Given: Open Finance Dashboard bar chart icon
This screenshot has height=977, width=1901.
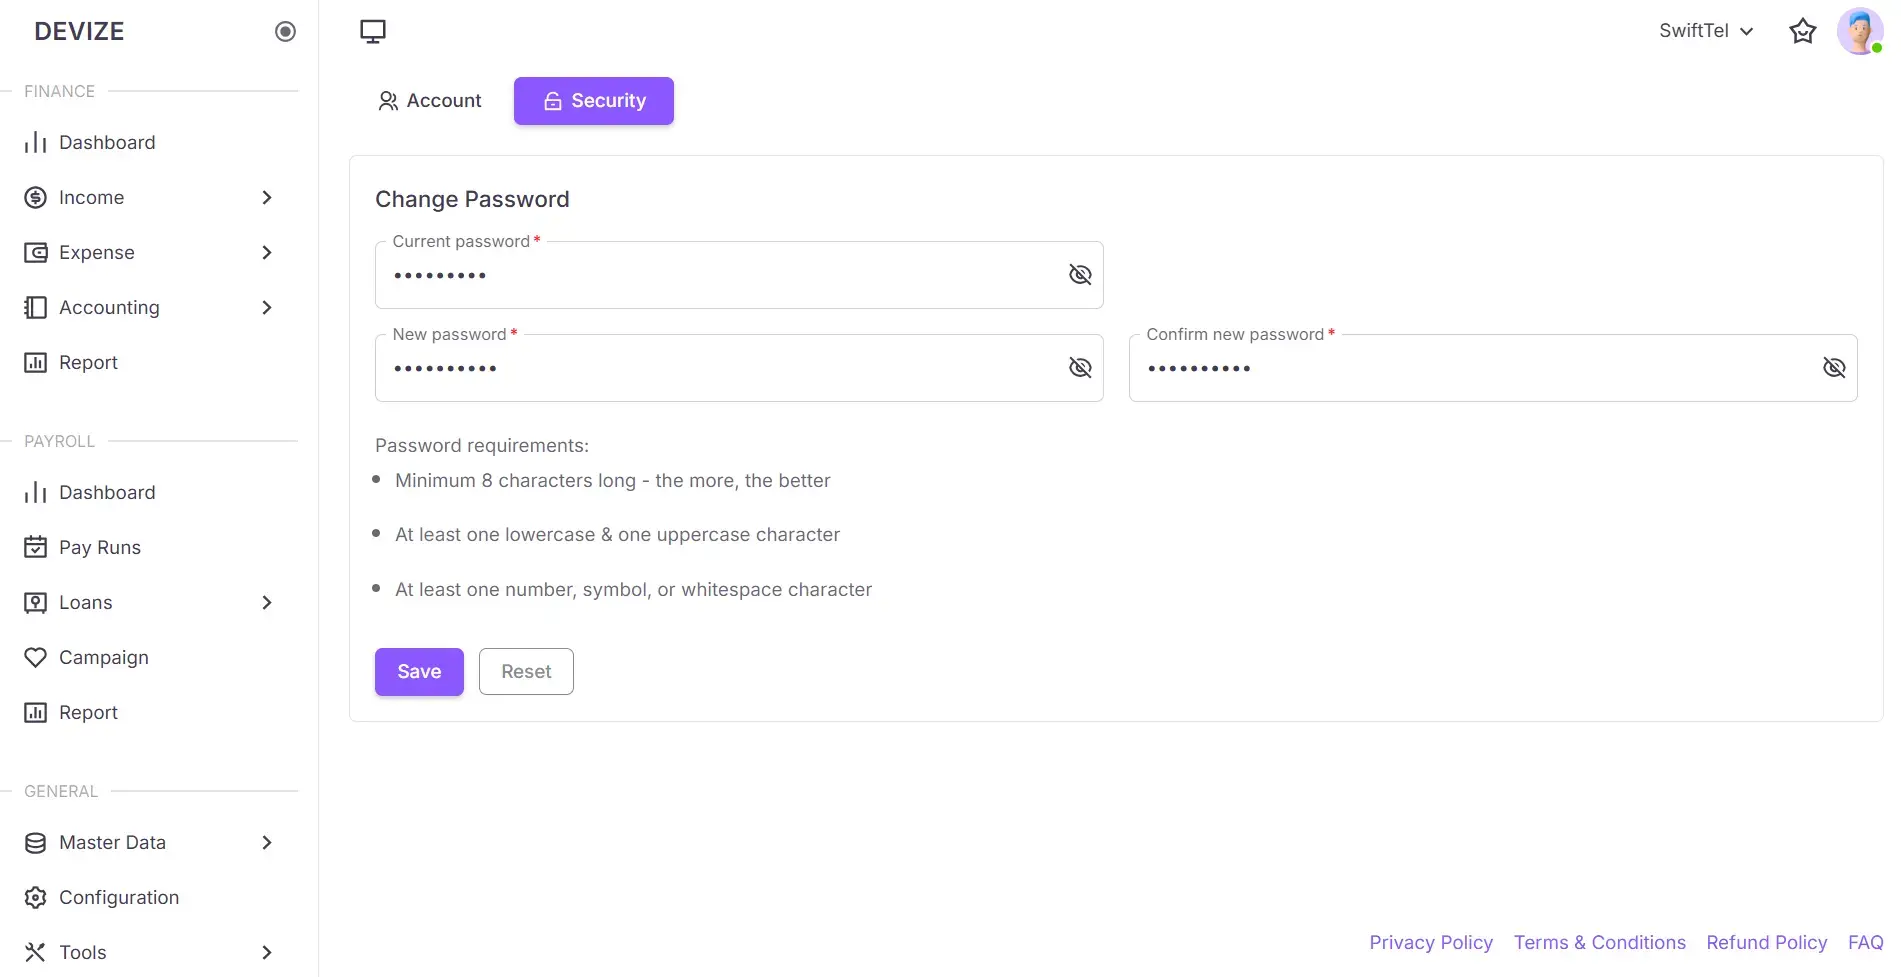Looking at the screenshot, I should [35, 142].
